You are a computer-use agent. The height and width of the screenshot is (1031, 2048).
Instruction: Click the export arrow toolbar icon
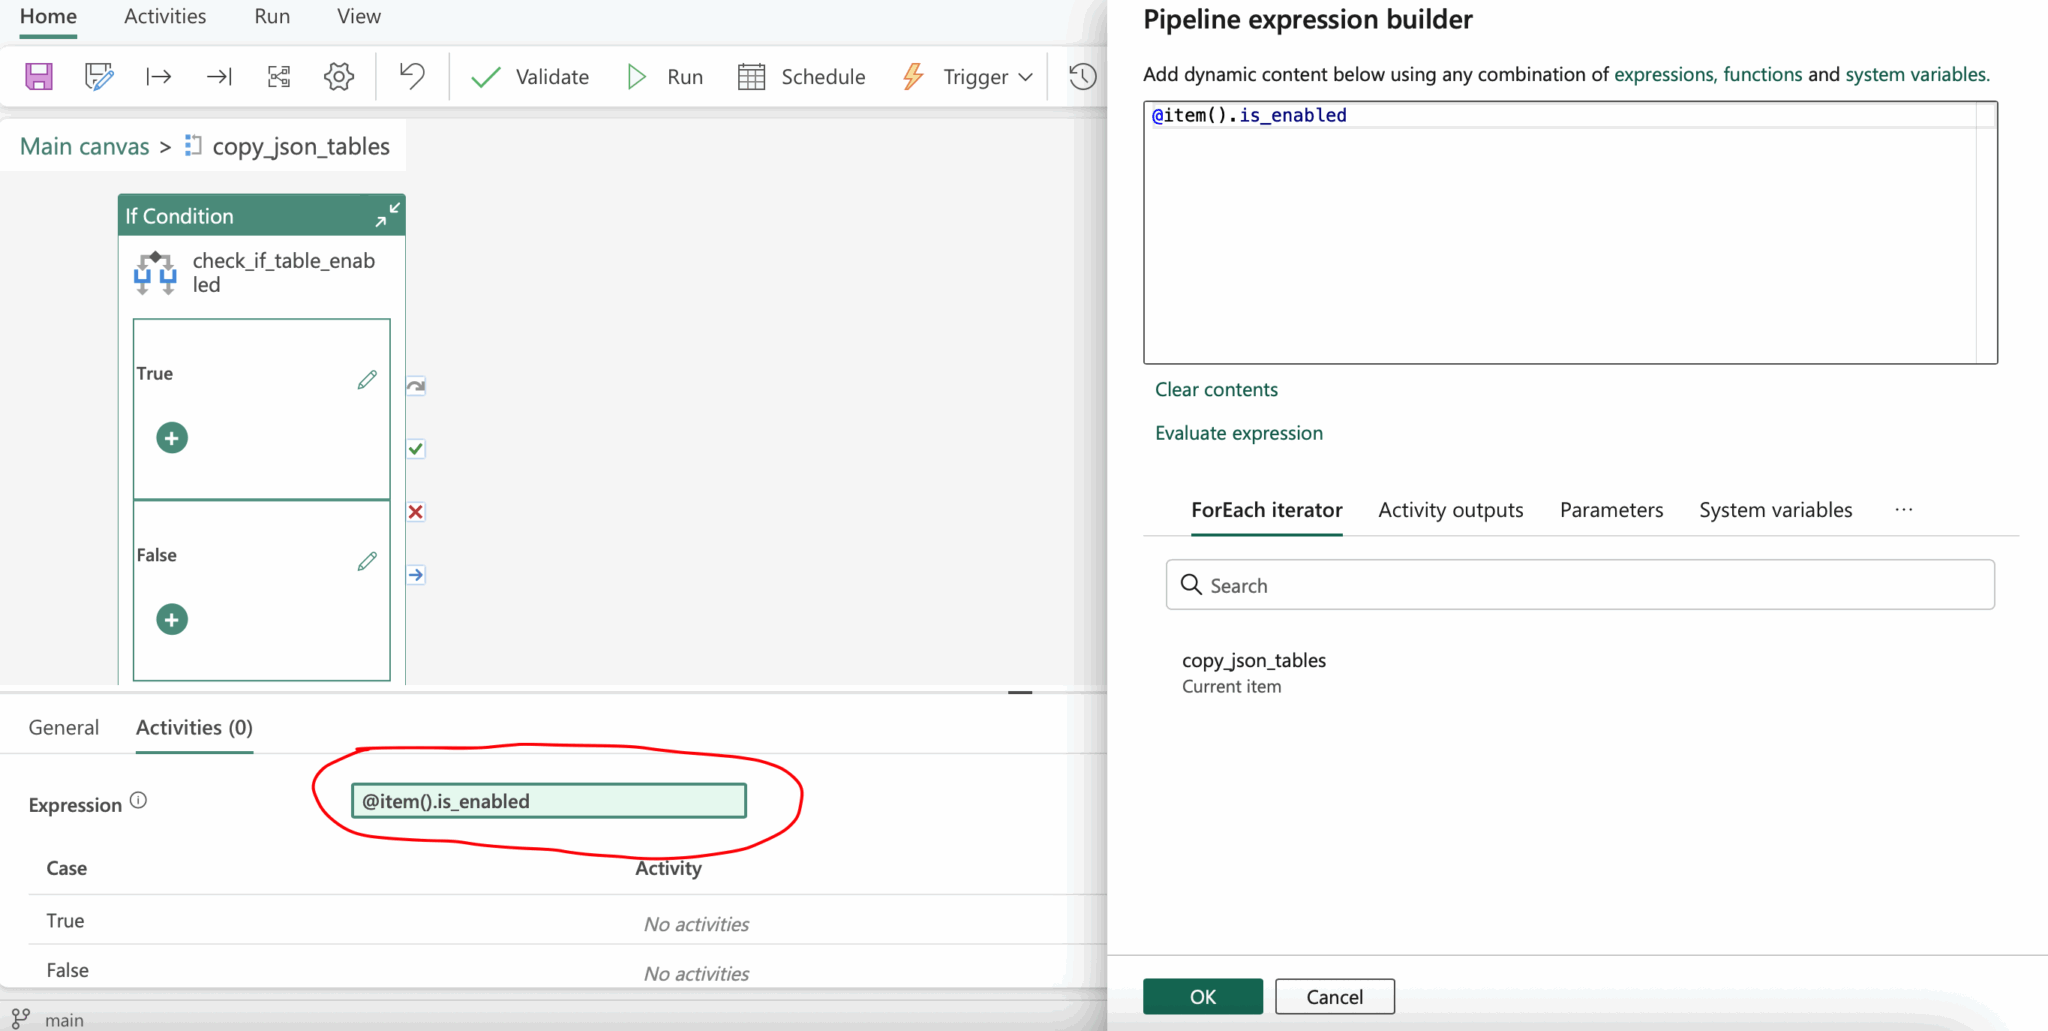coord(158,77)
